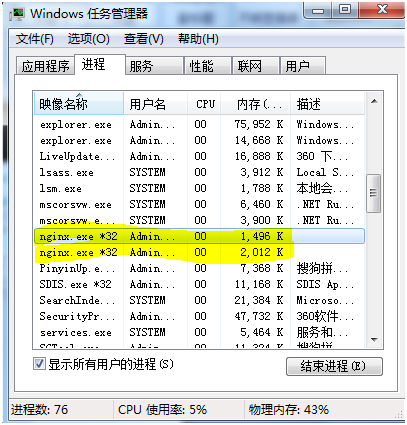The image size is (407, 425).
Task: Switch to the 服务 tab
Action: coord(154,66)
